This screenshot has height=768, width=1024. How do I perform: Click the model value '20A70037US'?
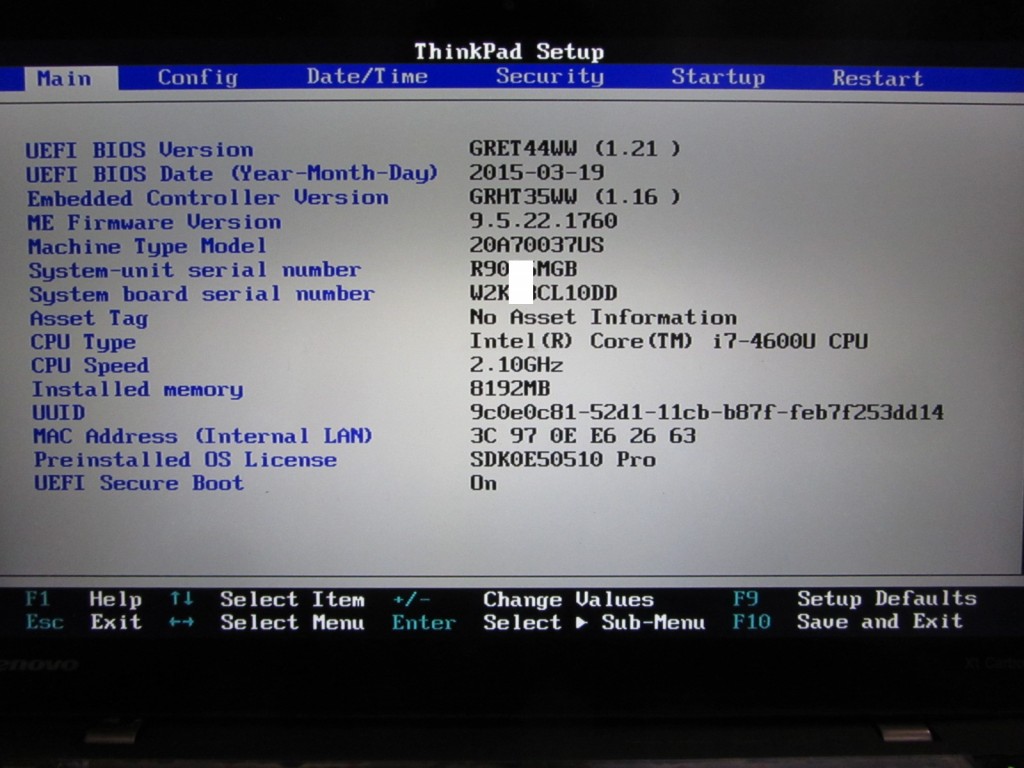pyautogui.click(x=537, y=245)
